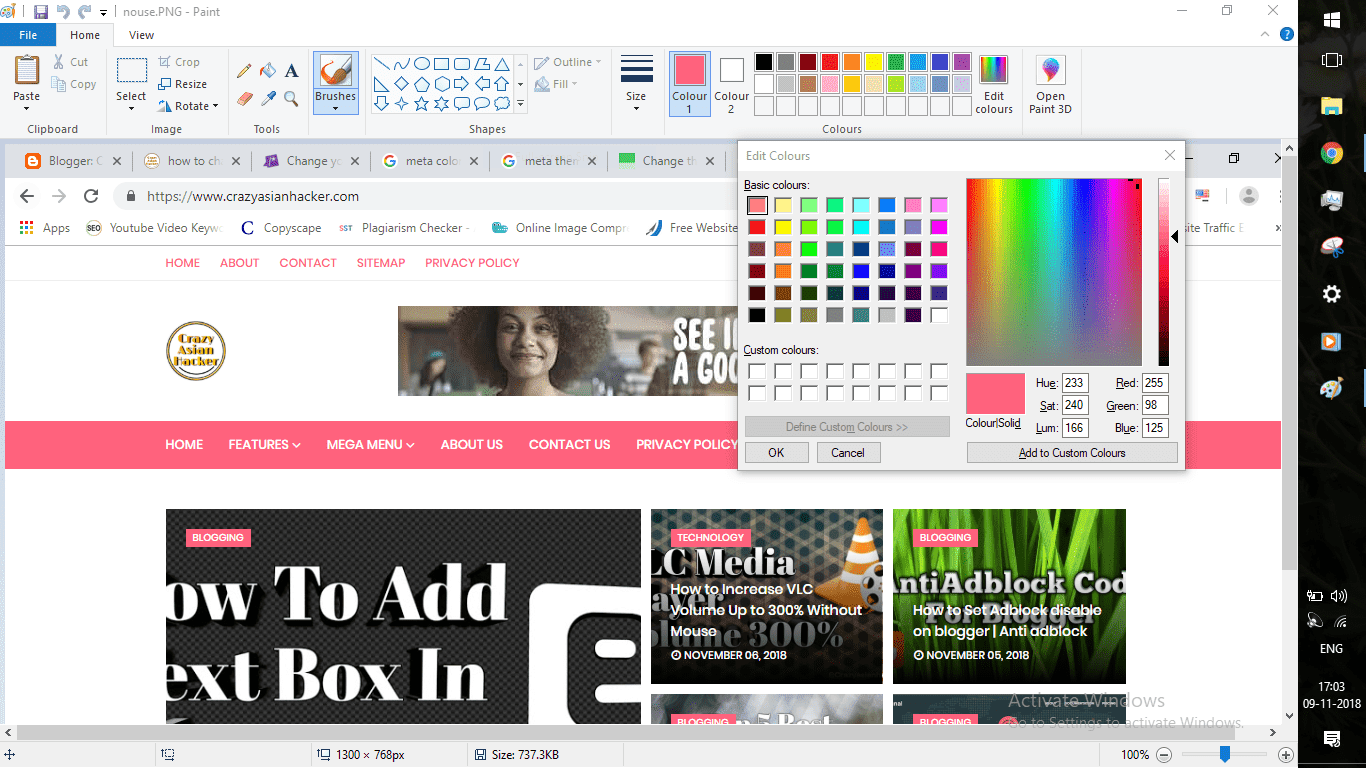Pick purple in the ribbon colour palette
Viewport: 1366px width, 768px height.
(961, 62)
